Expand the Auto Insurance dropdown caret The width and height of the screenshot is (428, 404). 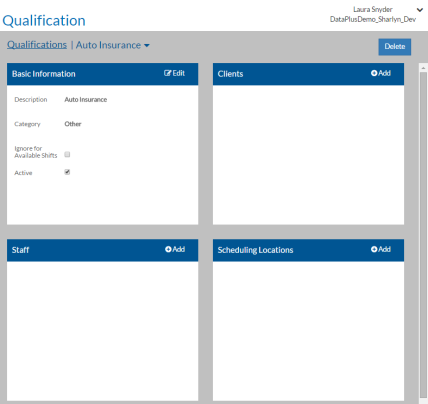point(147,46)
